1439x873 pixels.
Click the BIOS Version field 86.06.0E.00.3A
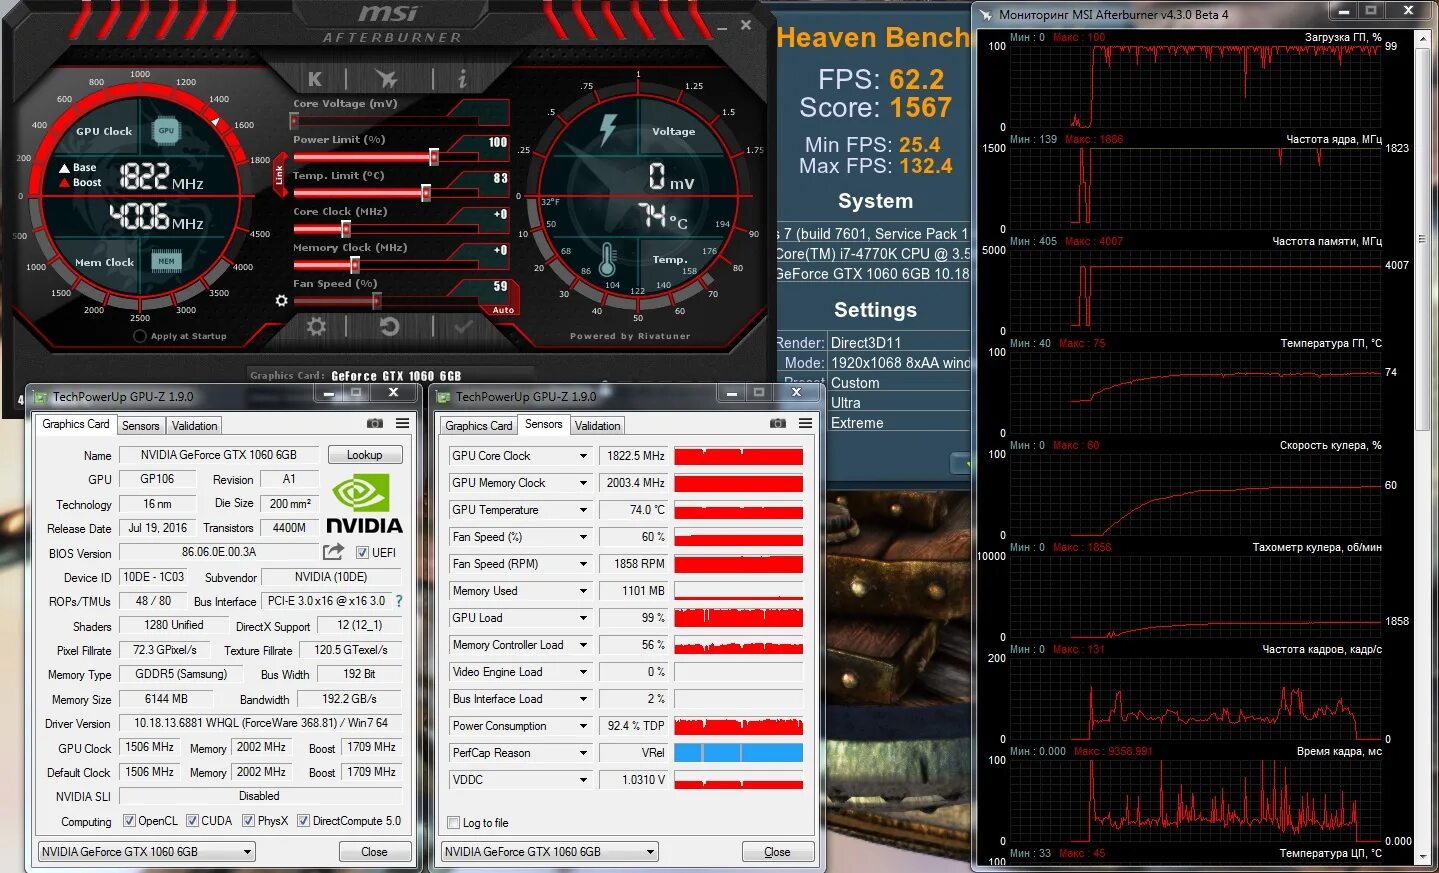click(x=219, y=552)
